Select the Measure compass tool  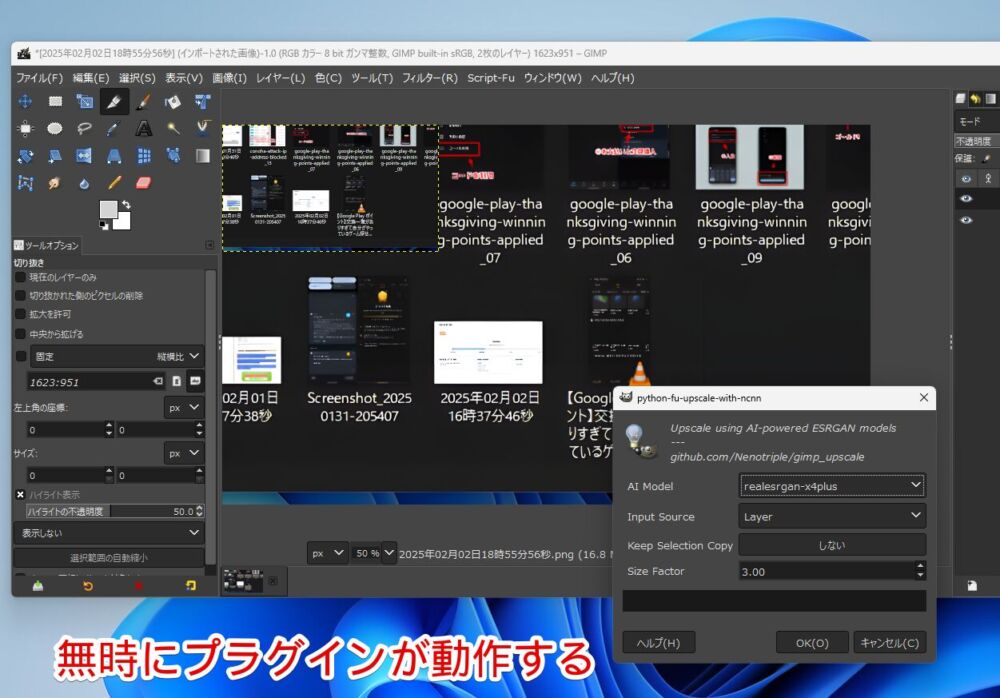[x=203, y=129]
